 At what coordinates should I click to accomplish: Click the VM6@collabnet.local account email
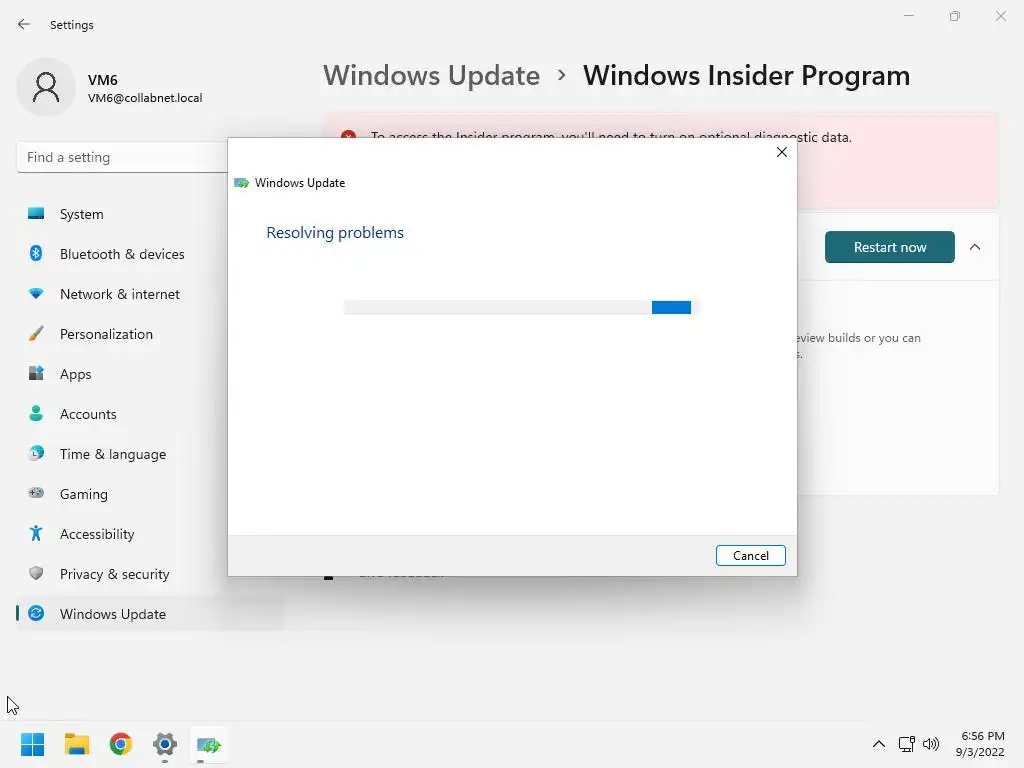pos(145,98)
